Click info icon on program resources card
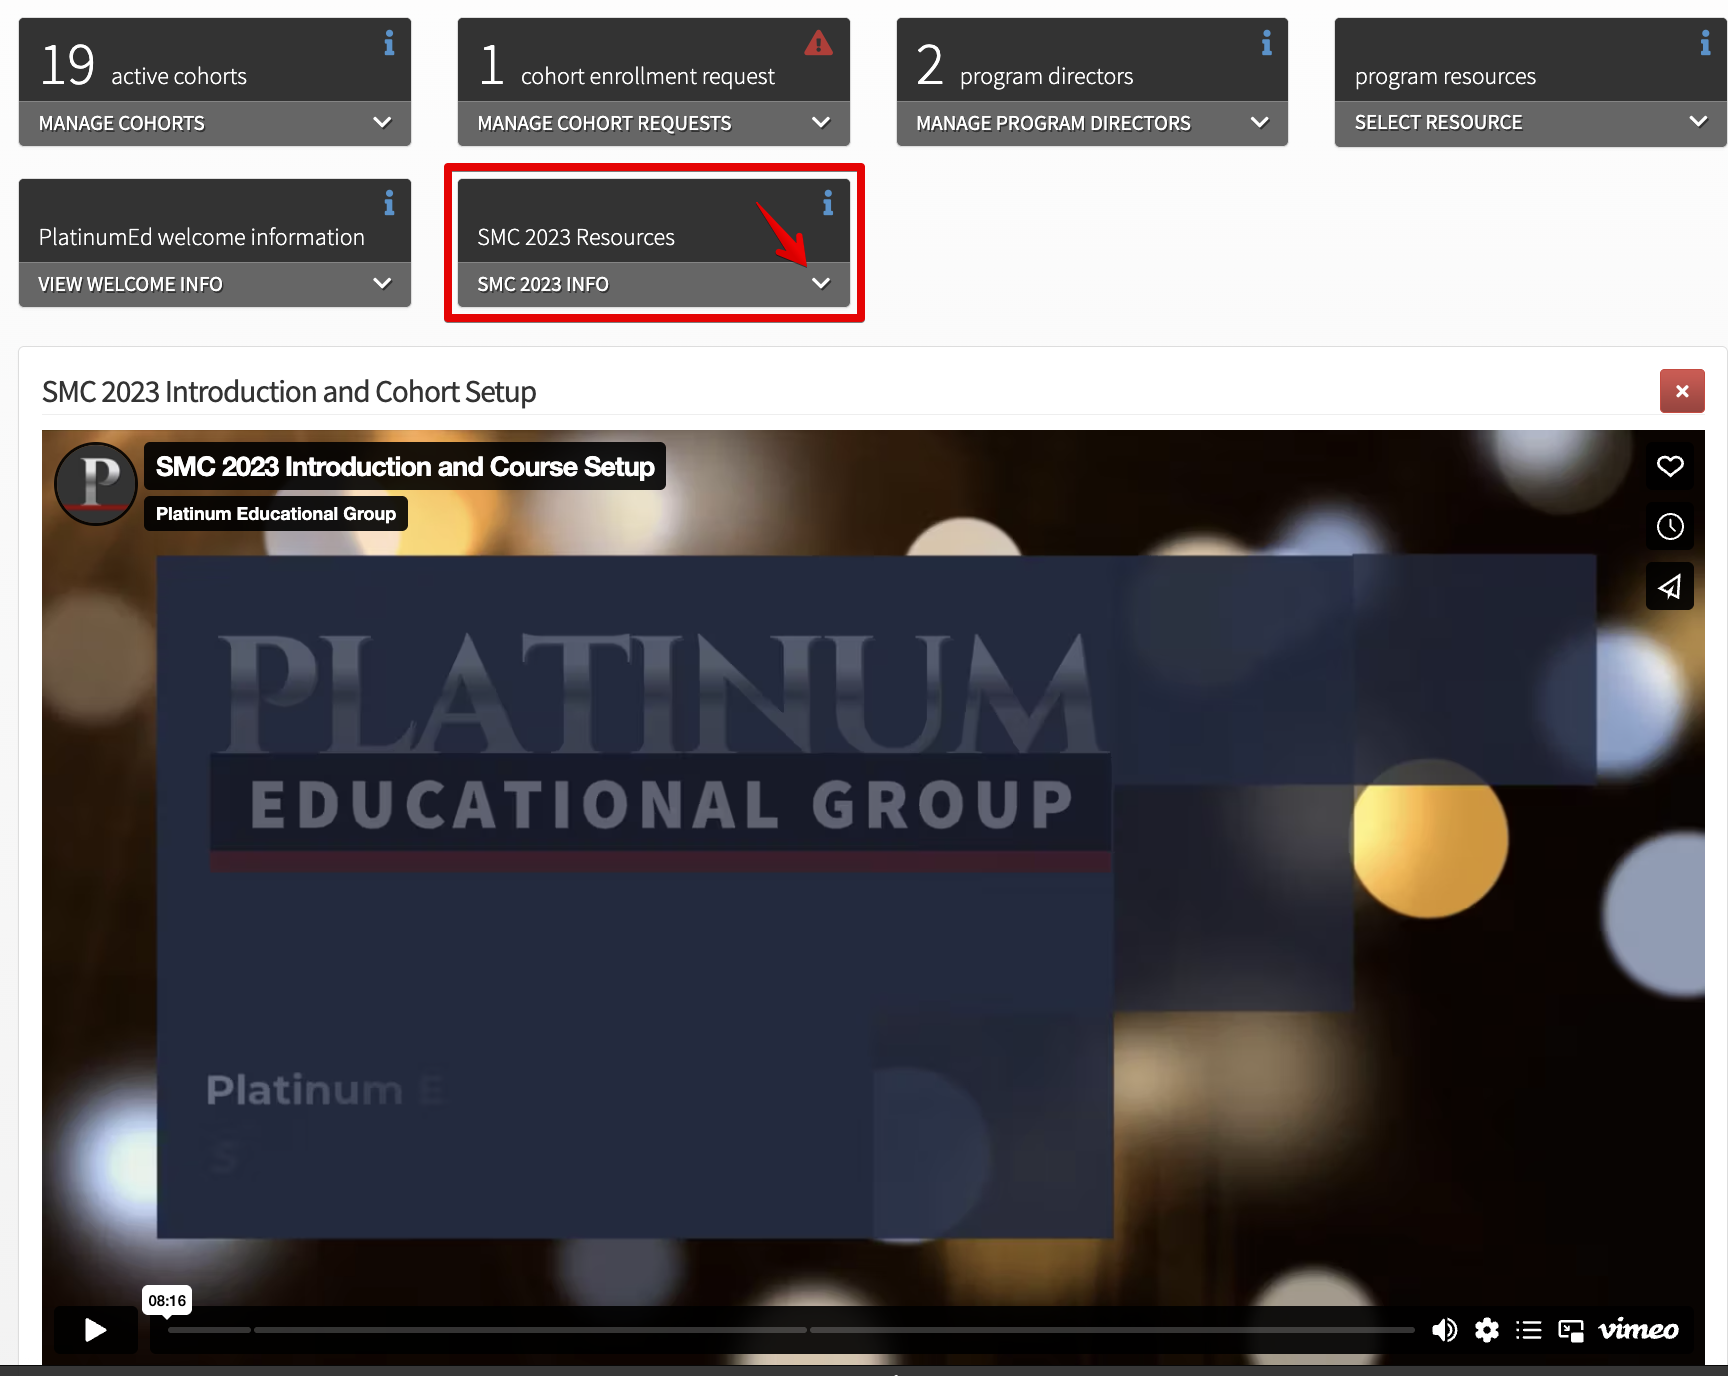The width and height of the screenshot is (1728, 1376). tap(1705, 43)
